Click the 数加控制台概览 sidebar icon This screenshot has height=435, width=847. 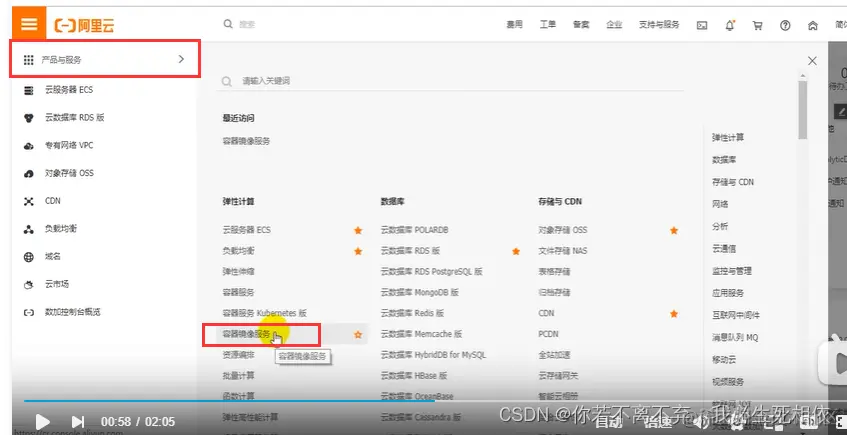tap(29, 312)
